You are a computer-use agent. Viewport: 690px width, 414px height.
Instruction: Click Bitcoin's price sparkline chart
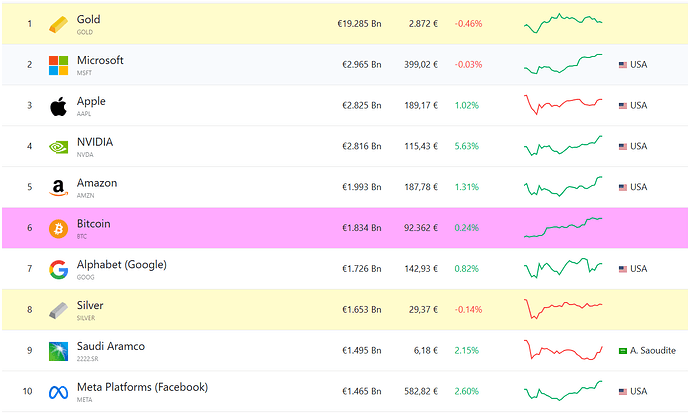pyautogui.click(x=563, y=227)
